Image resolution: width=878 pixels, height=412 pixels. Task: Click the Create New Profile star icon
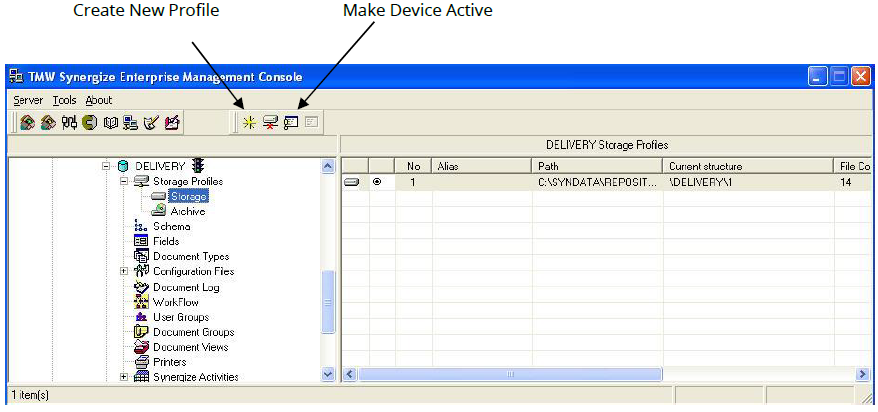[x=248, y=122]
